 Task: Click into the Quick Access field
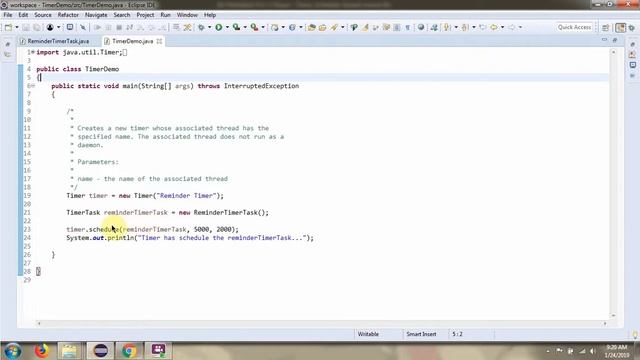574,27
